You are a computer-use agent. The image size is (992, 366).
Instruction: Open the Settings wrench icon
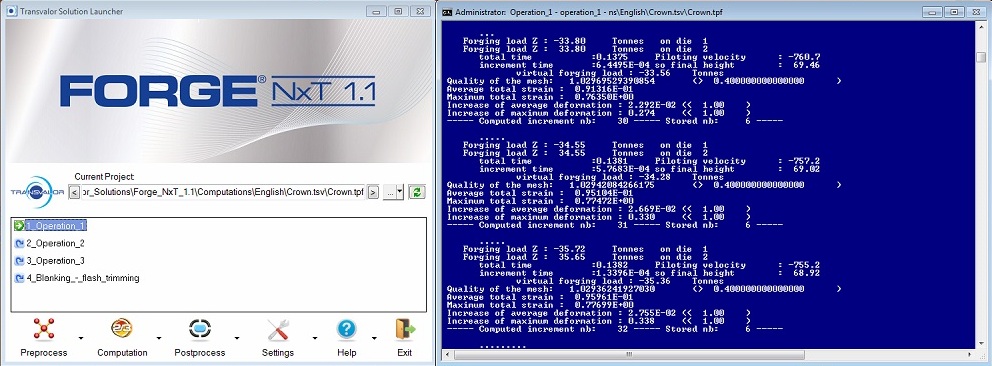[x=278, y=329]
